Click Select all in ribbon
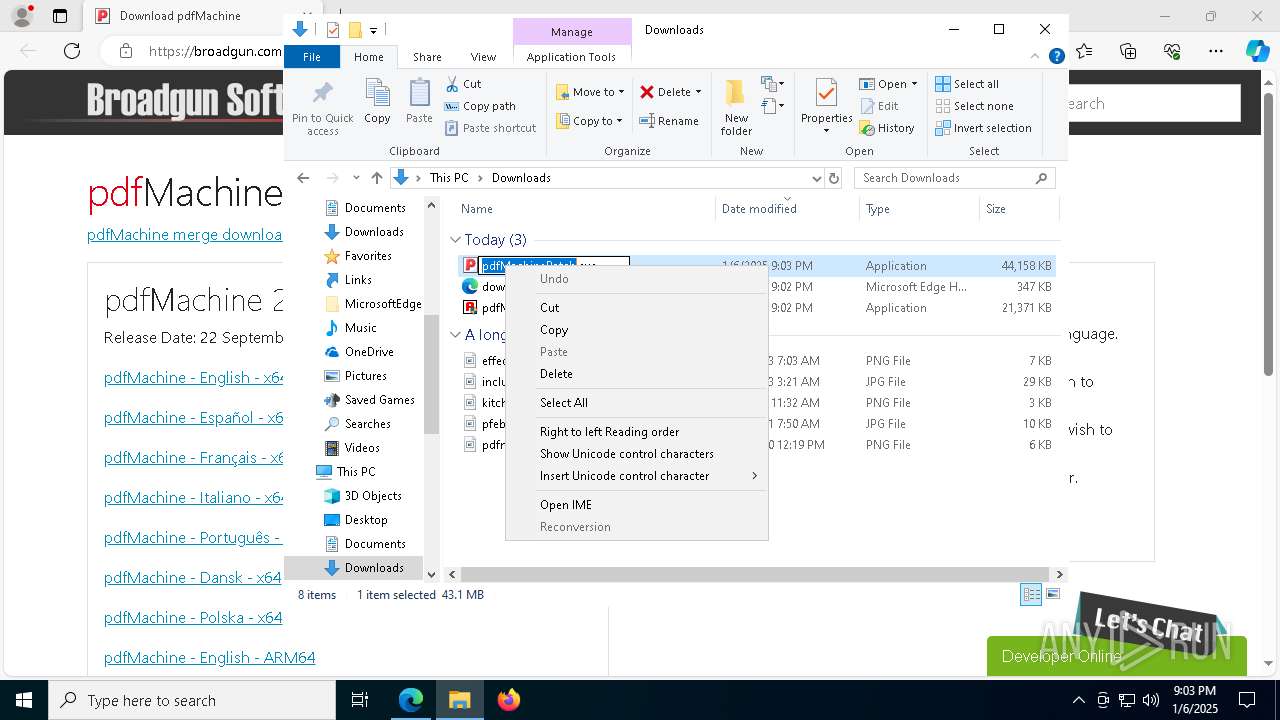The width and height of the screenshot is (1280, 720). (967, 84)
